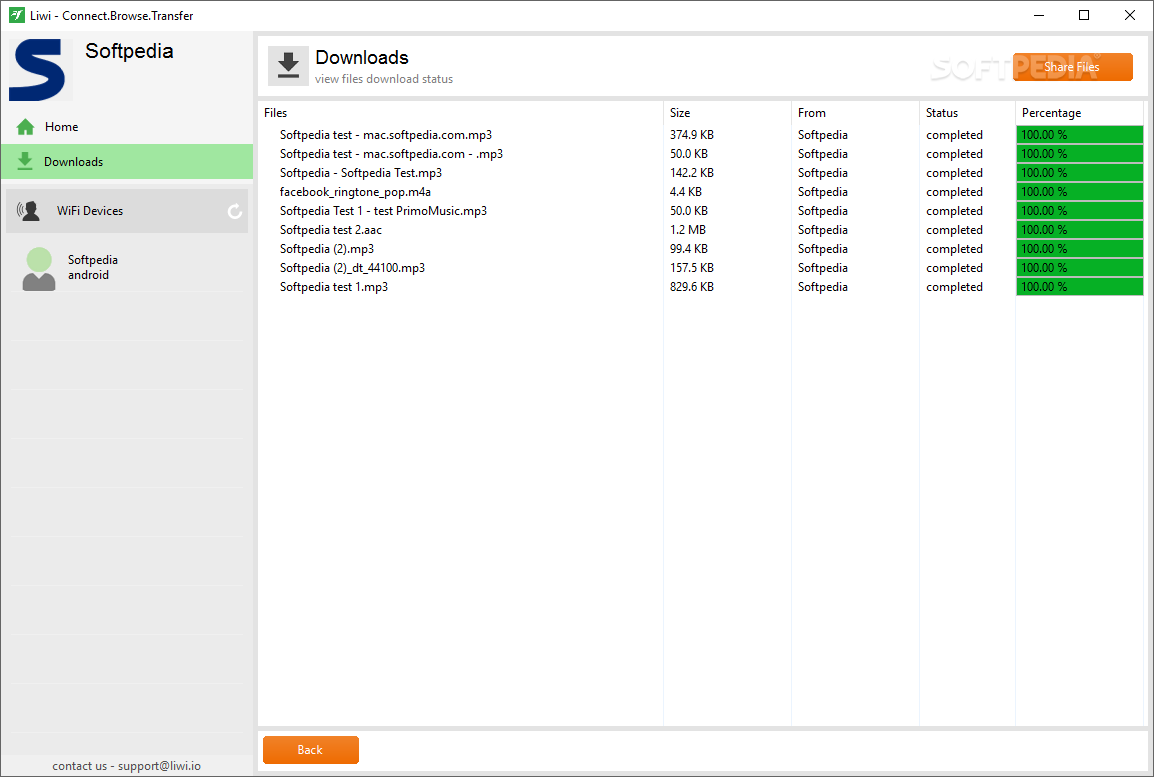
Task: Click the Liwi app icon in title bar
Action: tap(16, 15)
